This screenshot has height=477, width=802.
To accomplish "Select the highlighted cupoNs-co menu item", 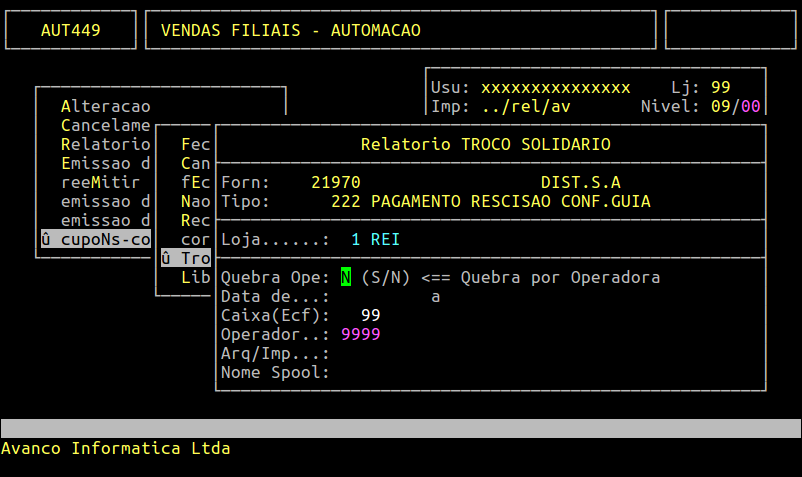I will point(95,239).
